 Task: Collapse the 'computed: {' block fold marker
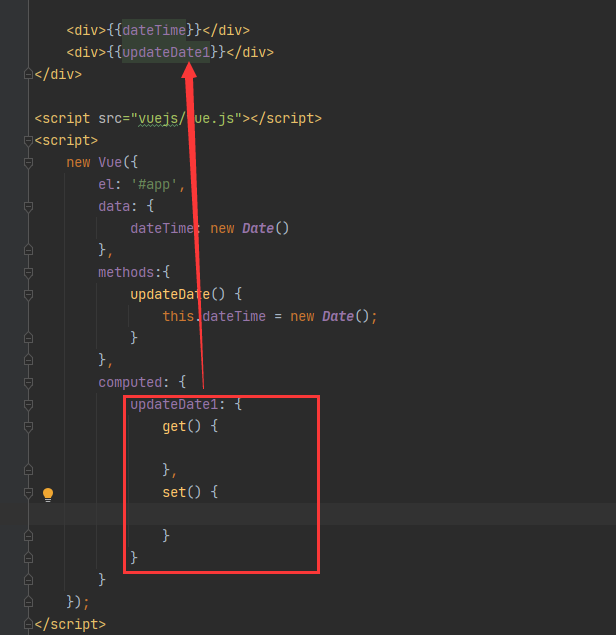coord(28,383)
